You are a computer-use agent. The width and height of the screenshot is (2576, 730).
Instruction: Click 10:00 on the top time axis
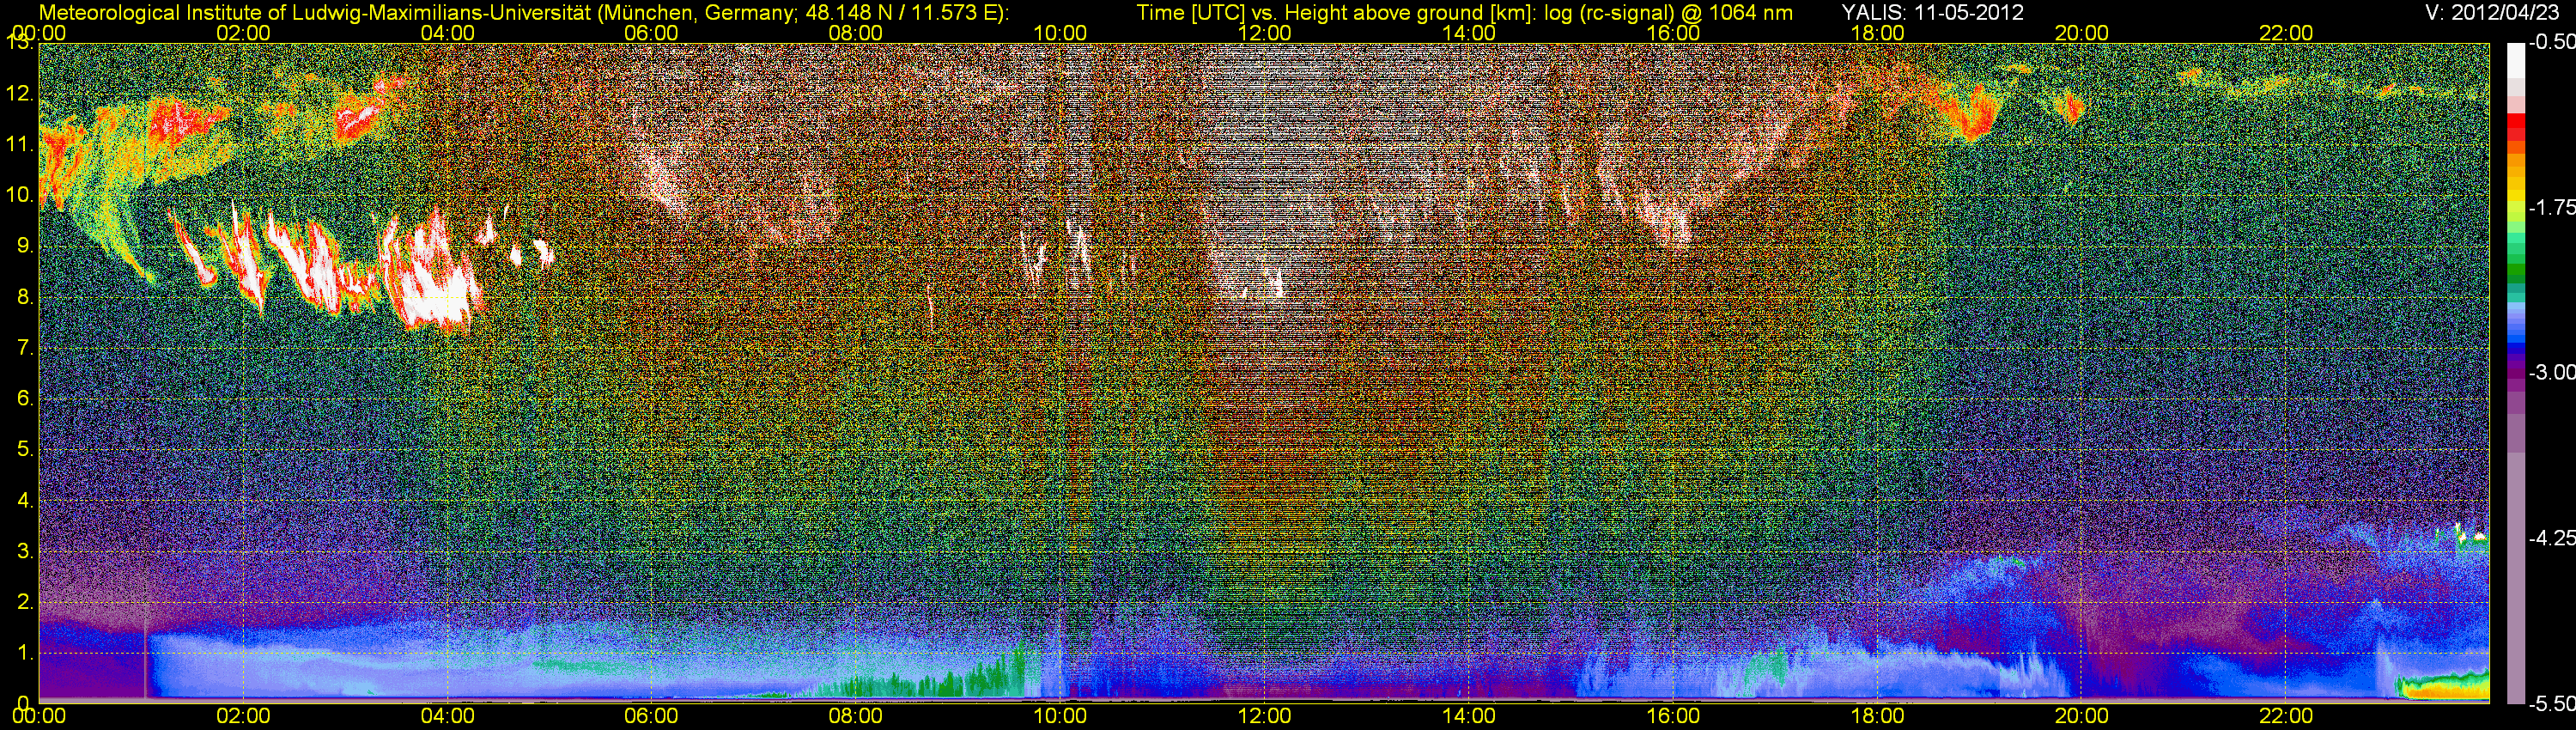(1060, 33)
